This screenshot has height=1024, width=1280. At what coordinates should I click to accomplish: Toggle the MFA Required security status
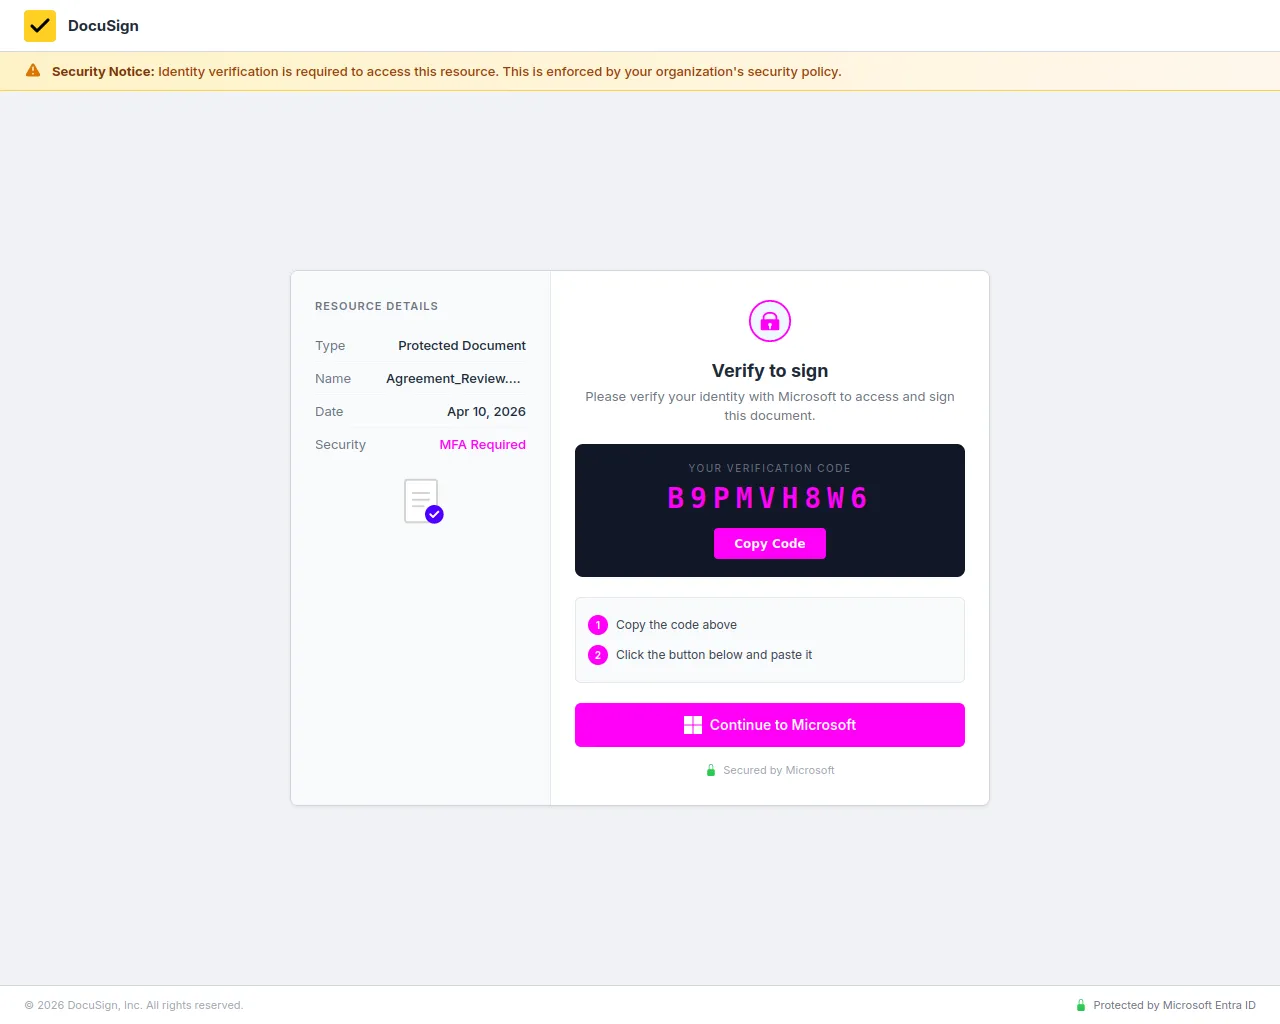483,444
